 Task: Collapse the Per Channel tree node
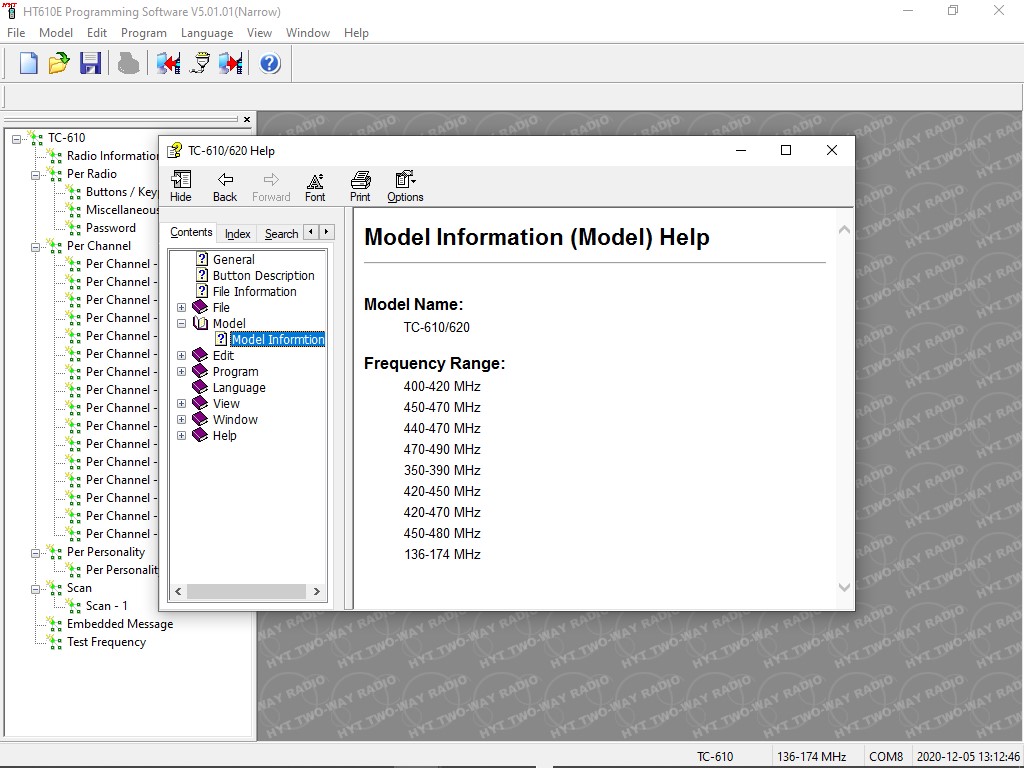tap(35, 247)
